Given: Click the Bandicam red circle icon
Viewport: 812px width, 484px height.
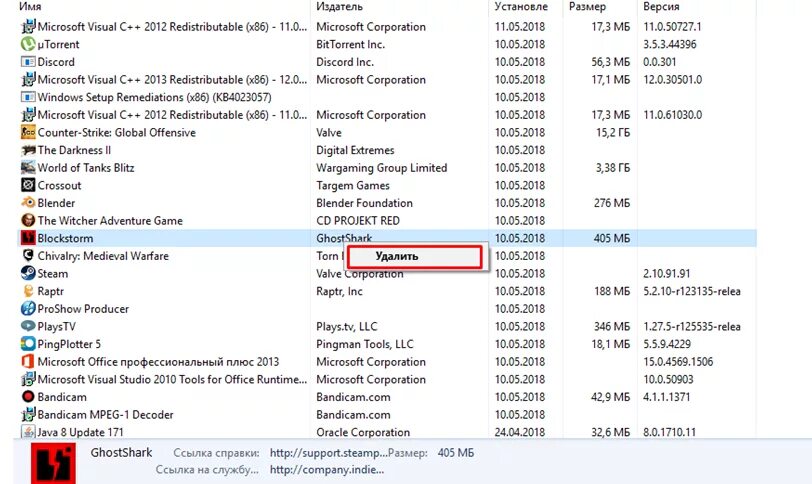Looking at the screenshot, I should pyautogui.click(x=28, y=397).
